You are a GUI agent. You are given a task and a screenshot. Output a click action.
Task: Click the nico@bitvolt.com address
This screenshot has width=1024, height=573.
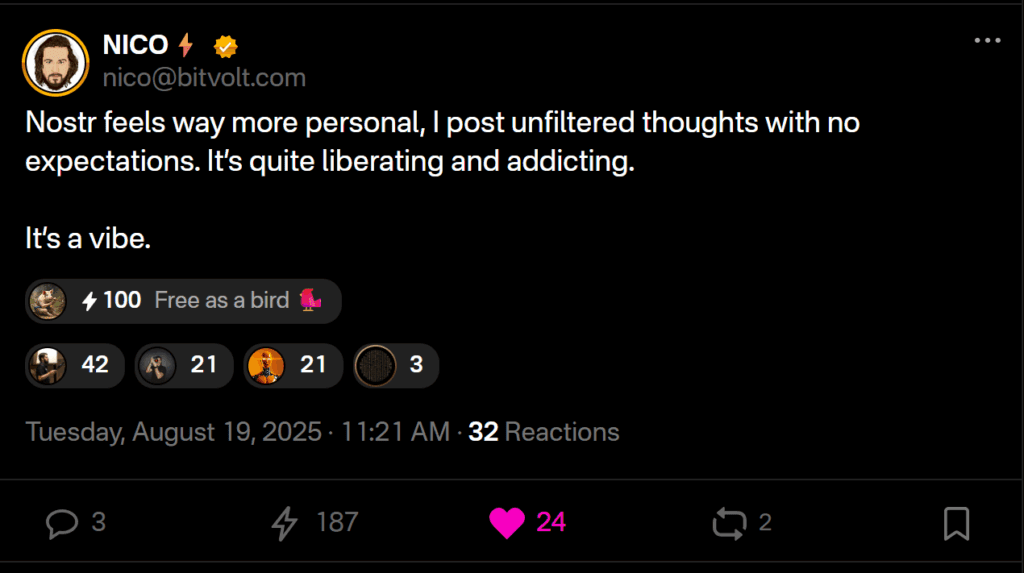[204, 77]
